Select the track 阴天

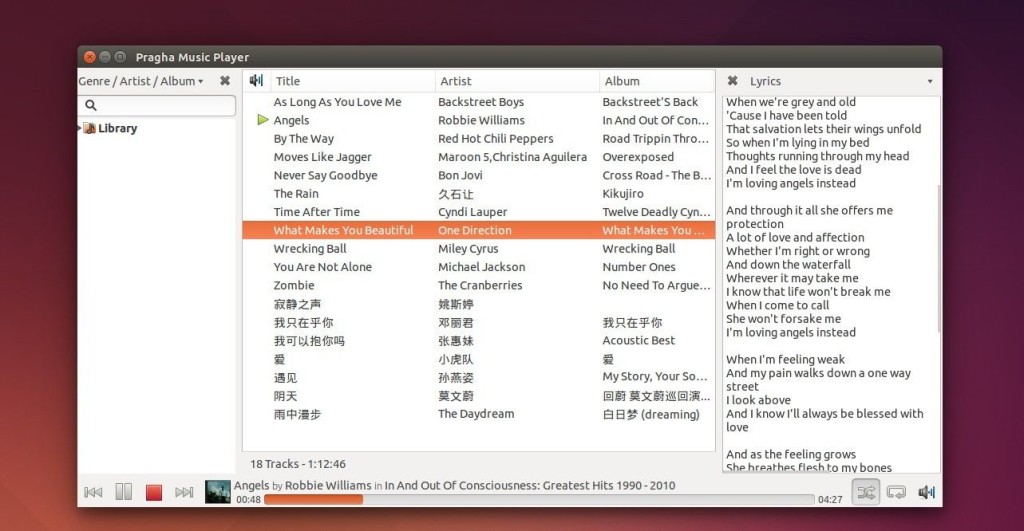pyautogui.click(x=285, y=396)
